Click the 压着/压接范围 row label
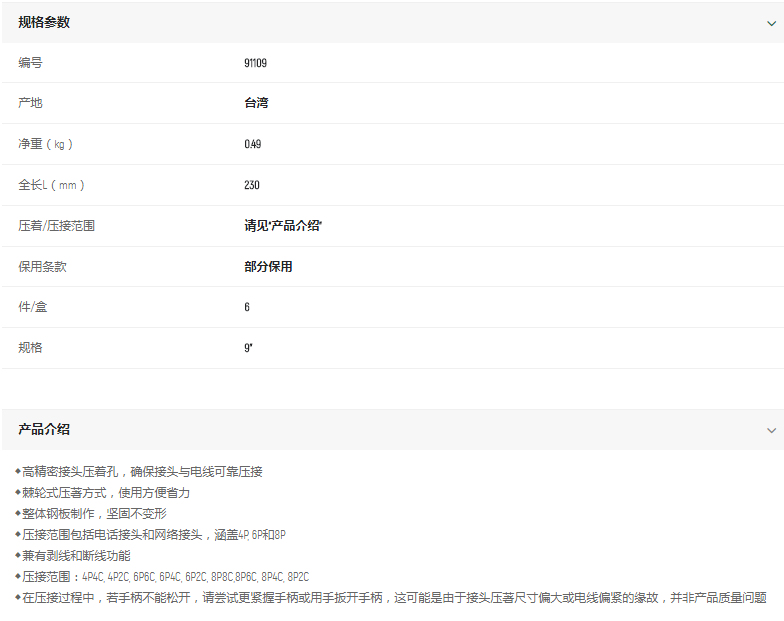The width and height of the screenshot is (784, 621). [x=57, y=226]
